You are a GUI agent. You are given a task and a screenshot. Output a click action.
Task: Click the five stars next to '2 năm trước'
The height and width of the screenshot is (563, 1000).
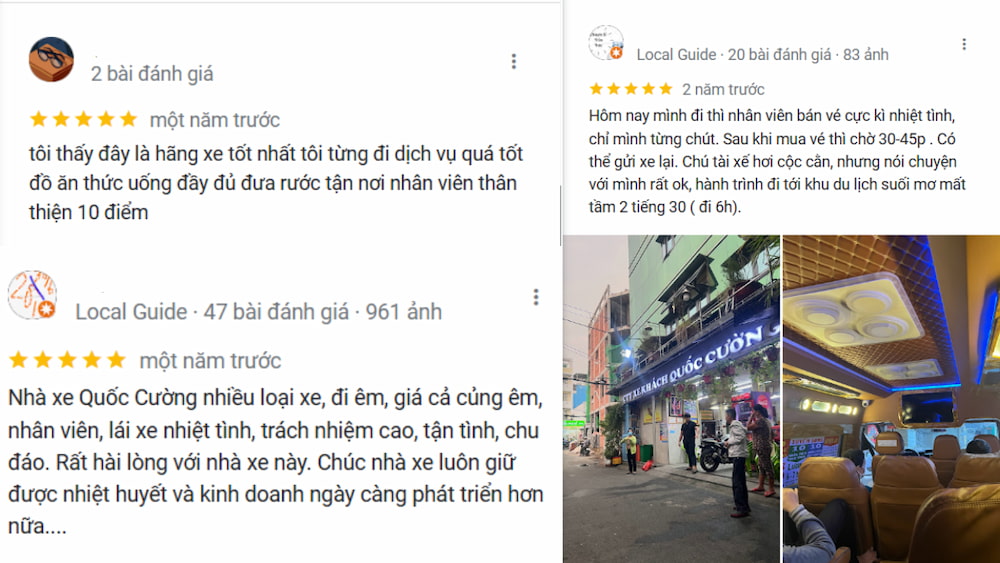point(631,89)
